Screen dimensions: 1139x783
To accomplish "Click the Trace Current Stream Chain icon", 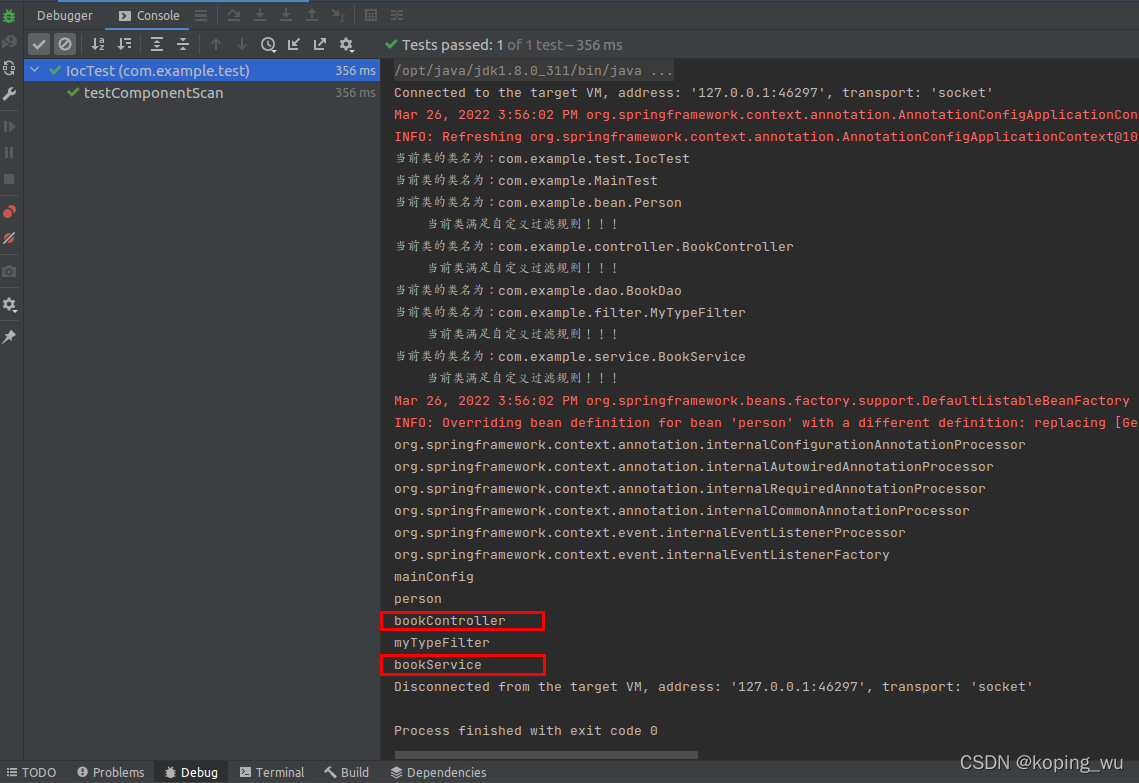I will [x=397, y=15].
